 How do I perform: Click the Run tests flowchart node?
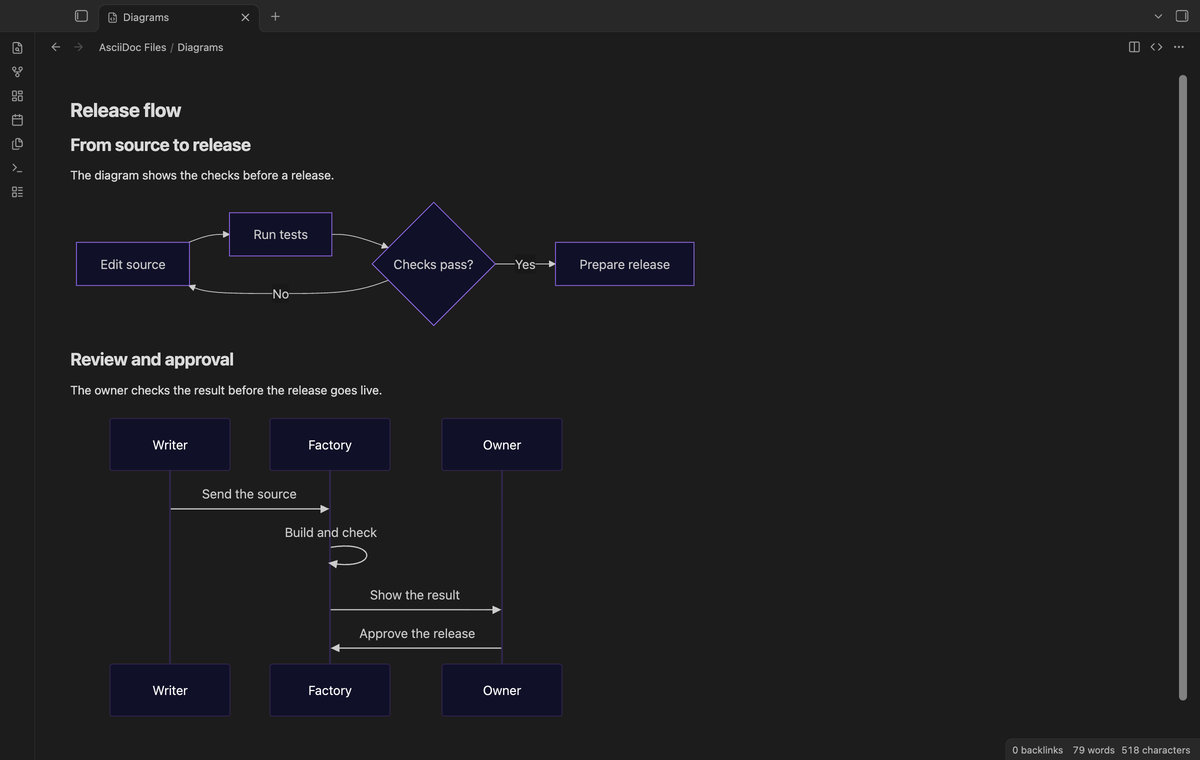coord(280,234)
